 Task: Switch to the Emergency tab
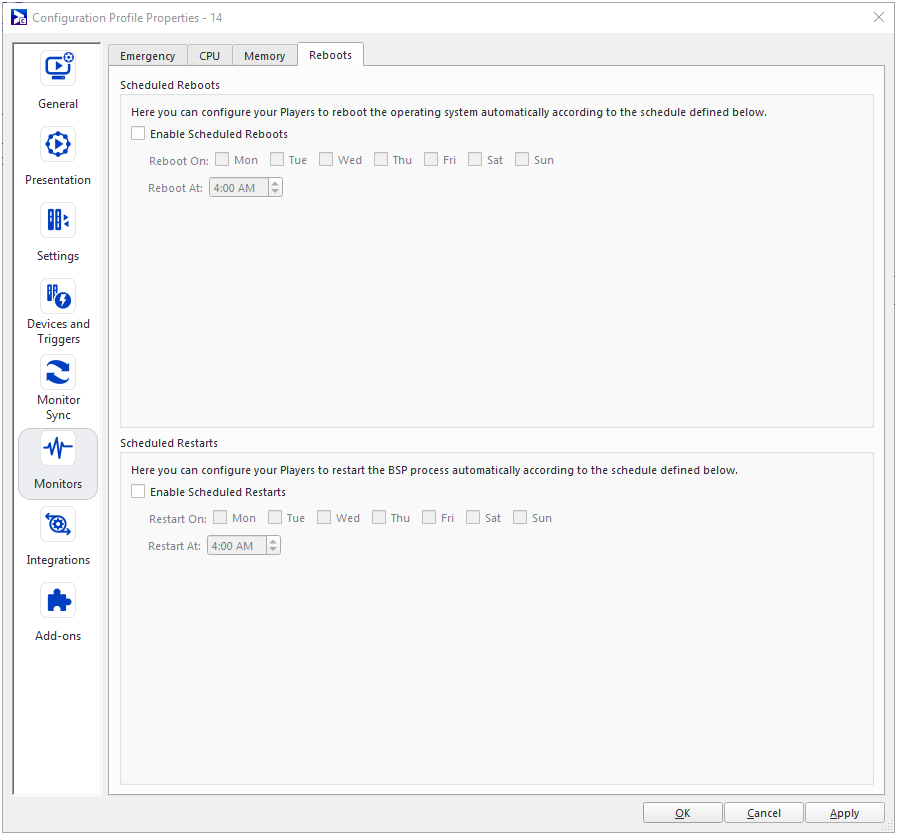point(147,56)
